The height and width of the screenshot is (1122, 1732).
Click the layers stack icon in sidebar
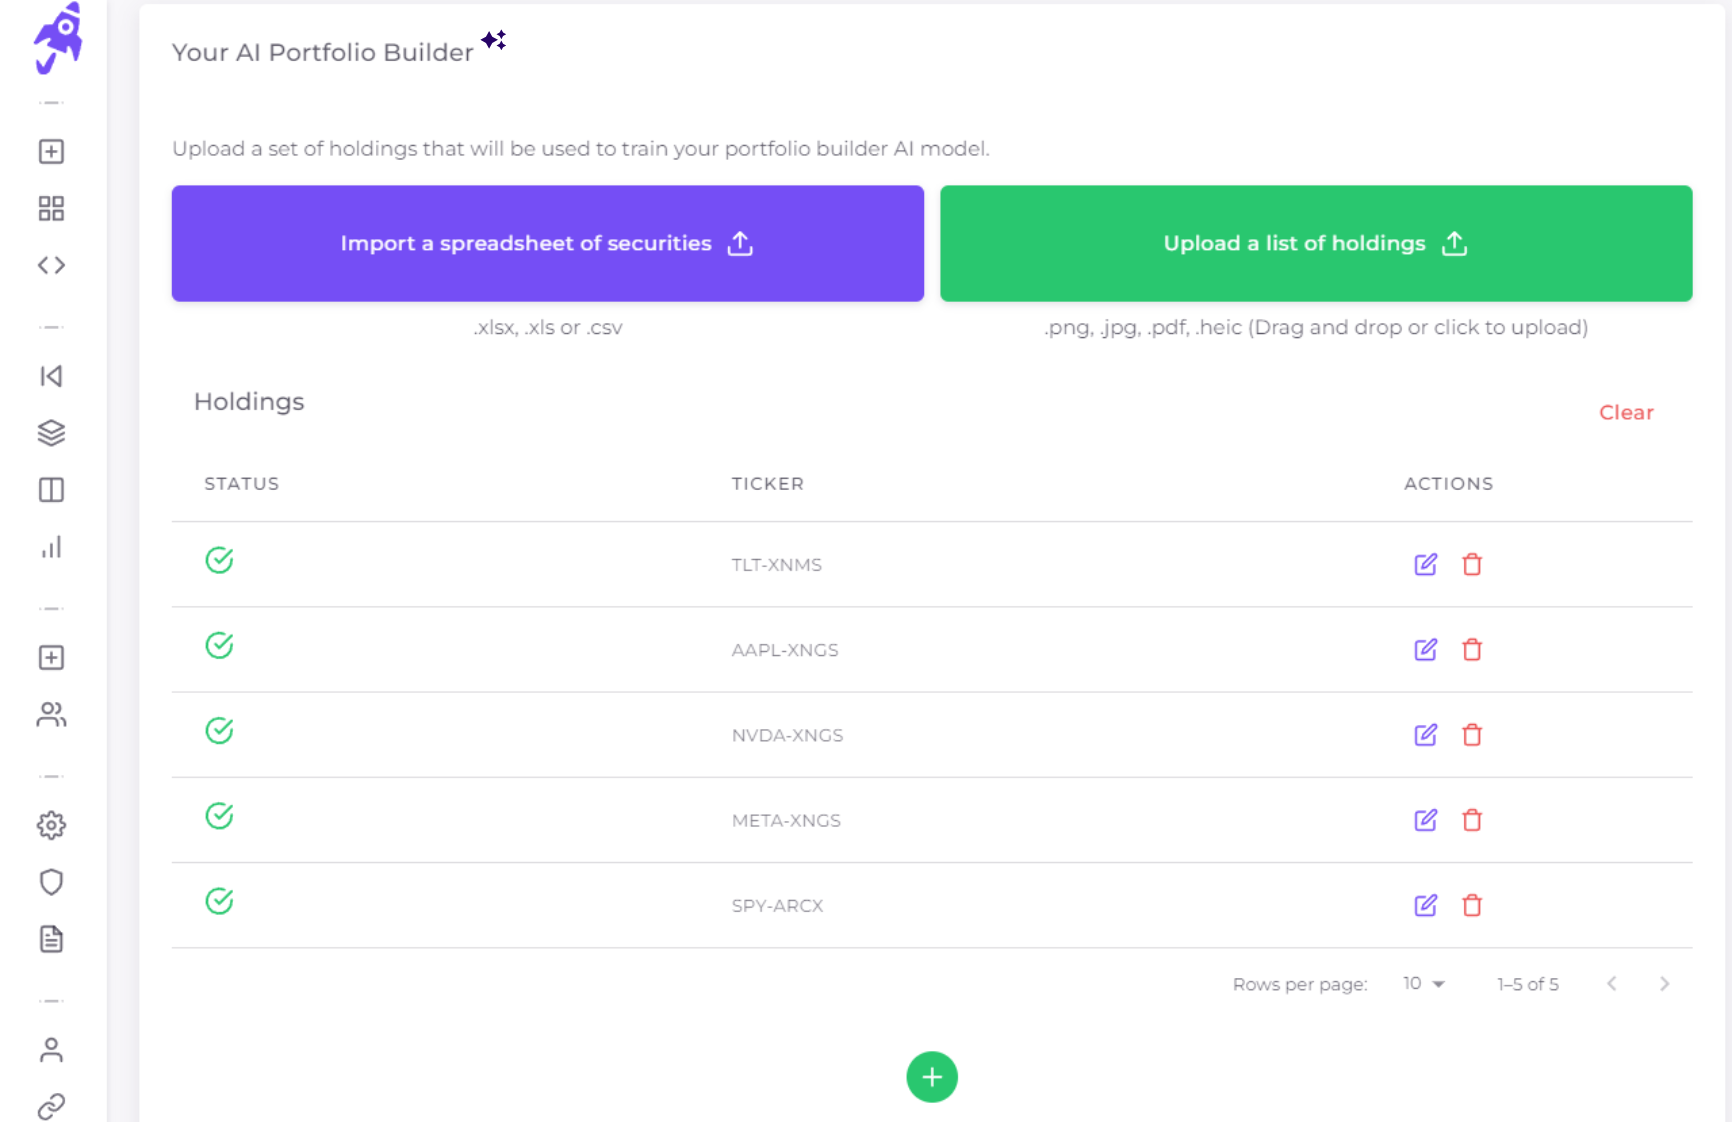pyautogui.click(x=51, y=432)
